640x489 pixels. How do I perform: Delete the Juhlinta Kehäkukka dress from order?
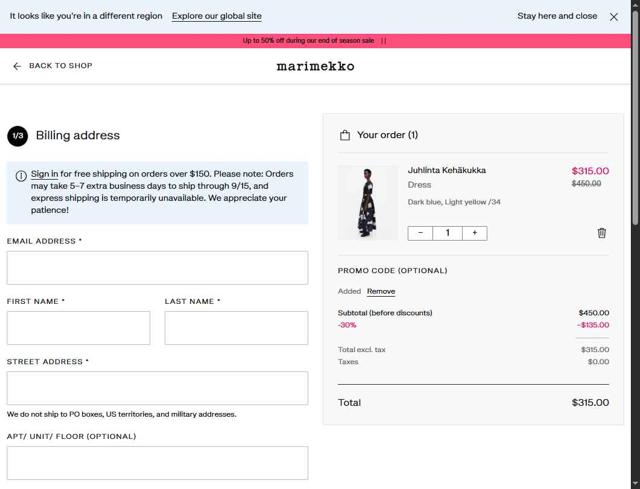point(602,233)
